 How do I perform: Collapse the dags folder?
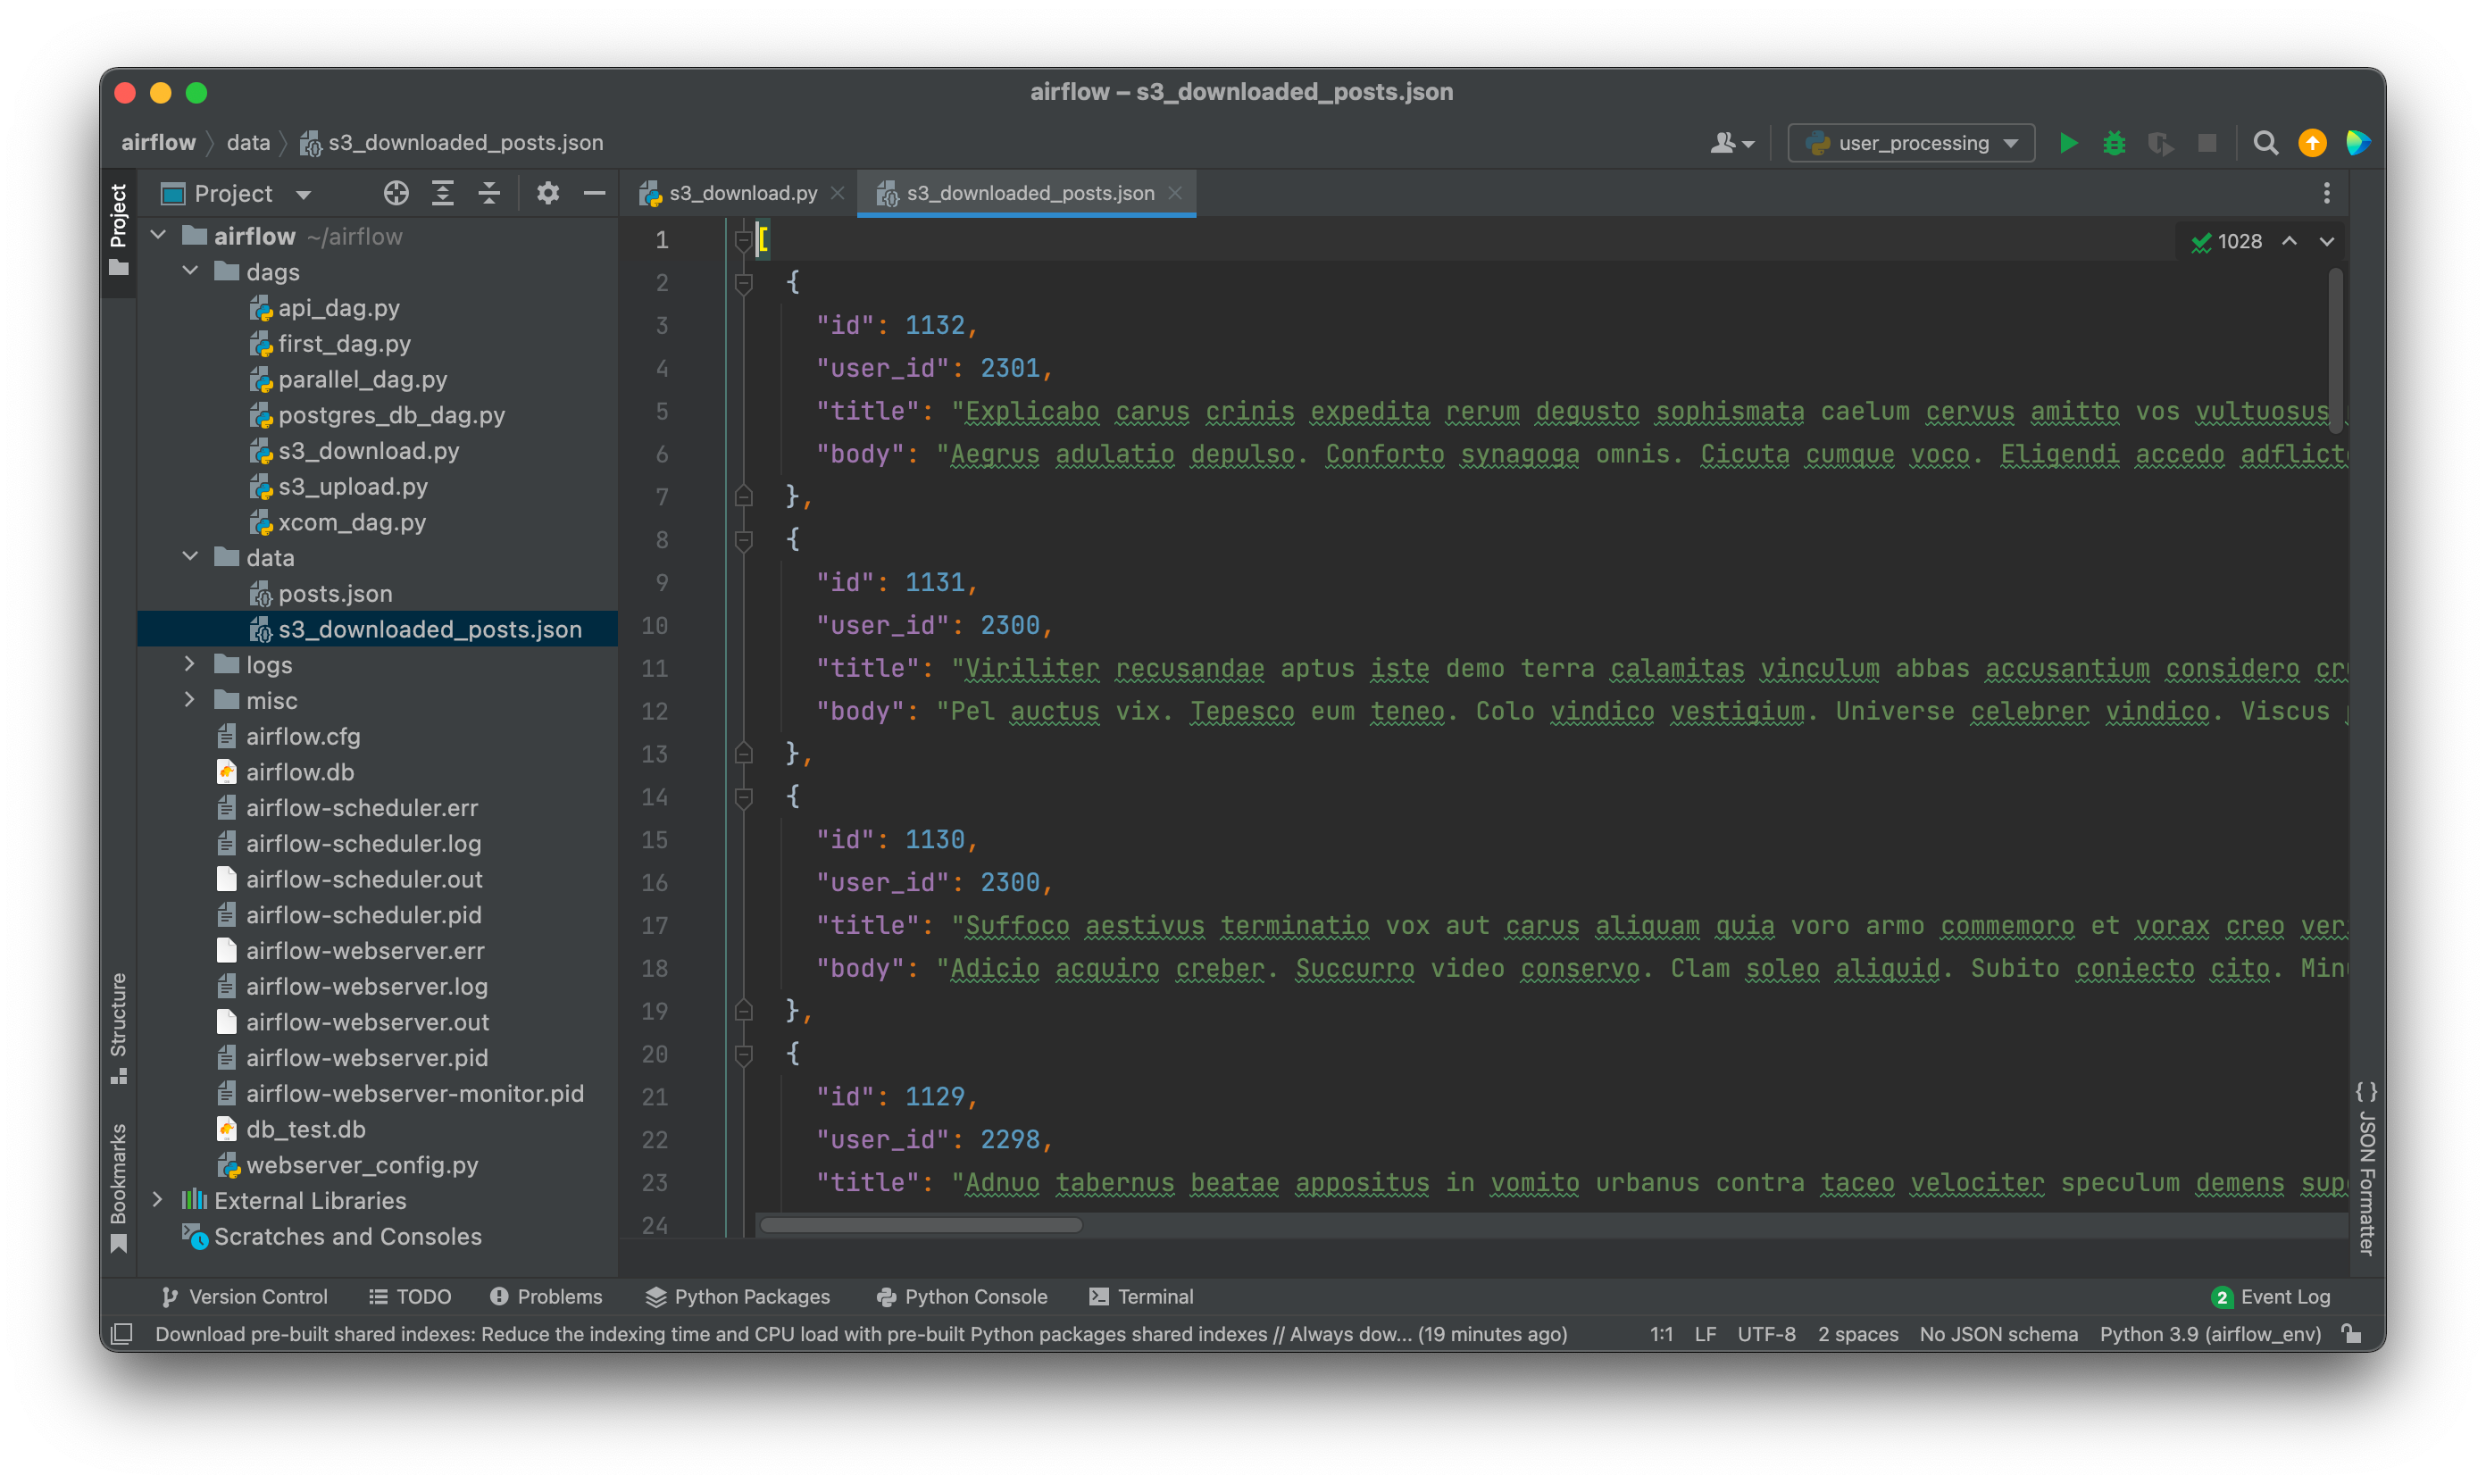click(x=190, y=271)
